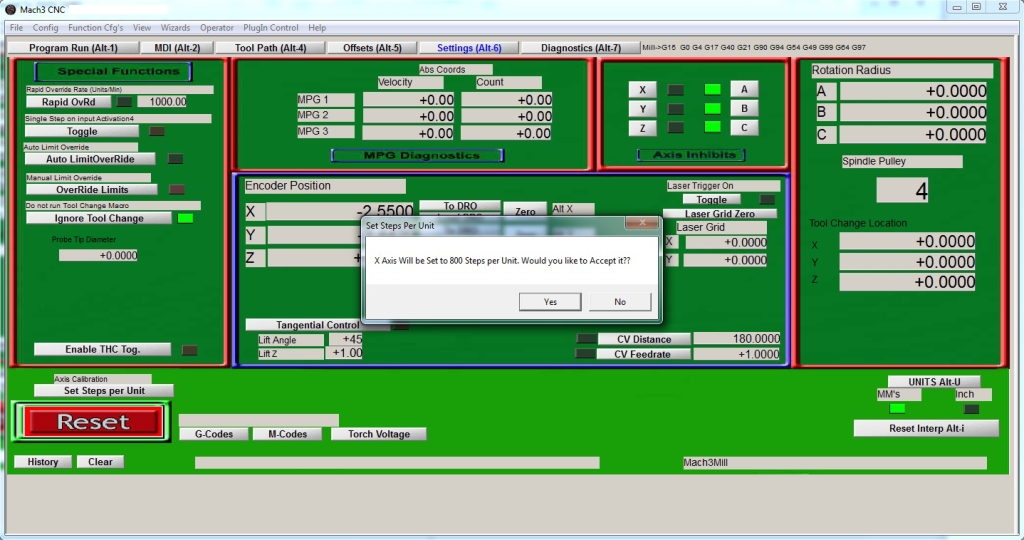Click To DRO button for X encoder
The height and width of the screenshot is (540, 1024).
(460, 206)
